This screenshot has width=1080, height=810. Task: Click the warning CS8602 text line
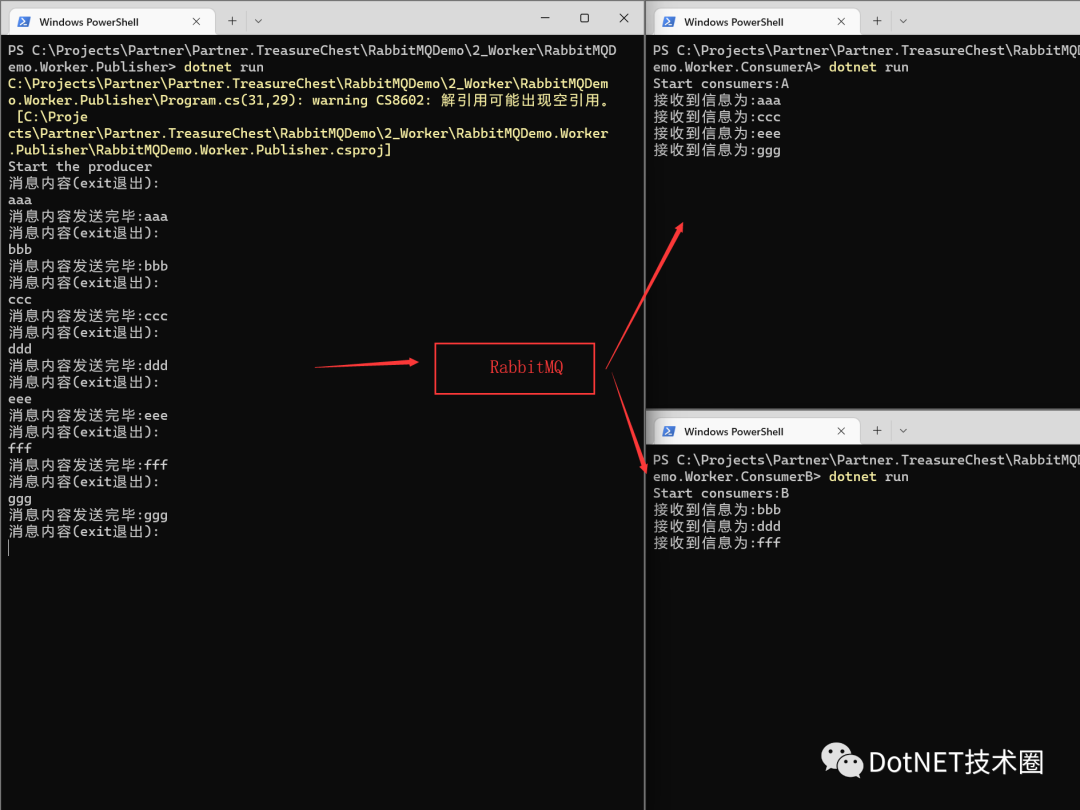coord(308,101)
